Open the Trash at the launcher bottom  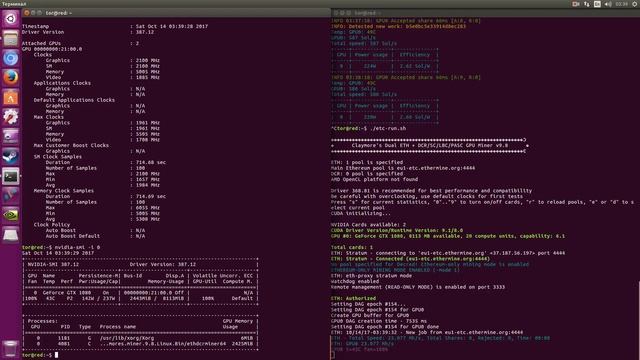(11, 349)
